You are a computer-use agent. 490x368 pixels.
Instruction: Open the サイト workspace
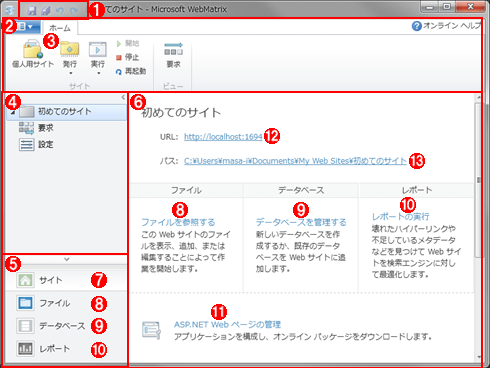[66, 280]
